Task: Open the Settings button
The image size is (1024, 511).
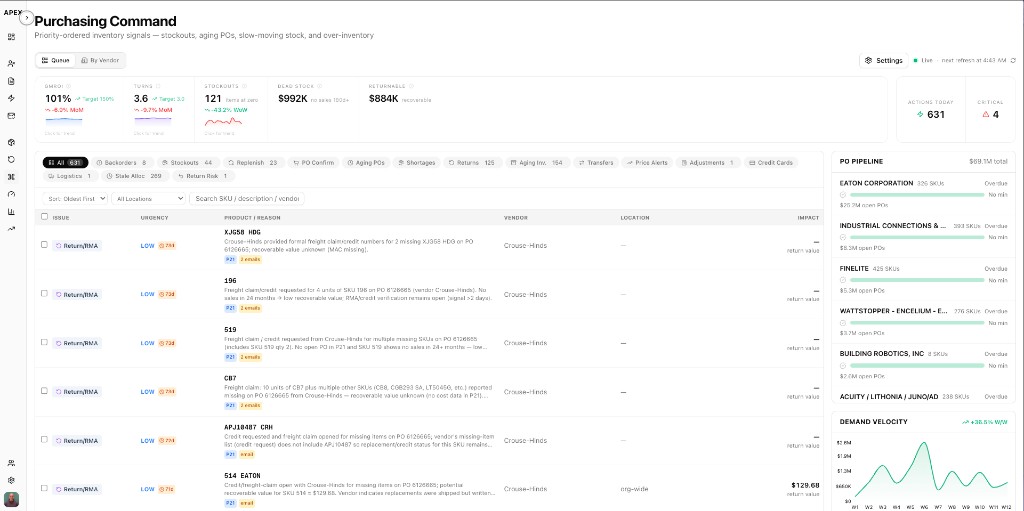Action: coord(883,60)
